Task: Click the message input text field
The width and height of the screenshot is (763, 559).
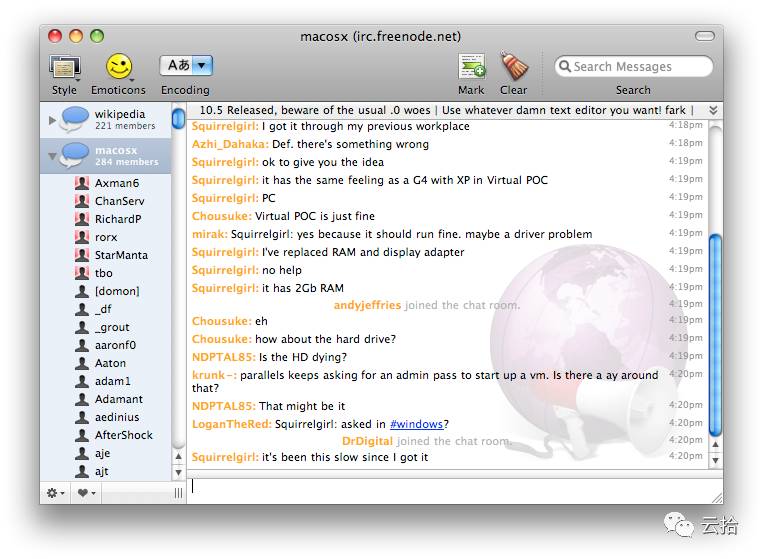Action: 454,490
